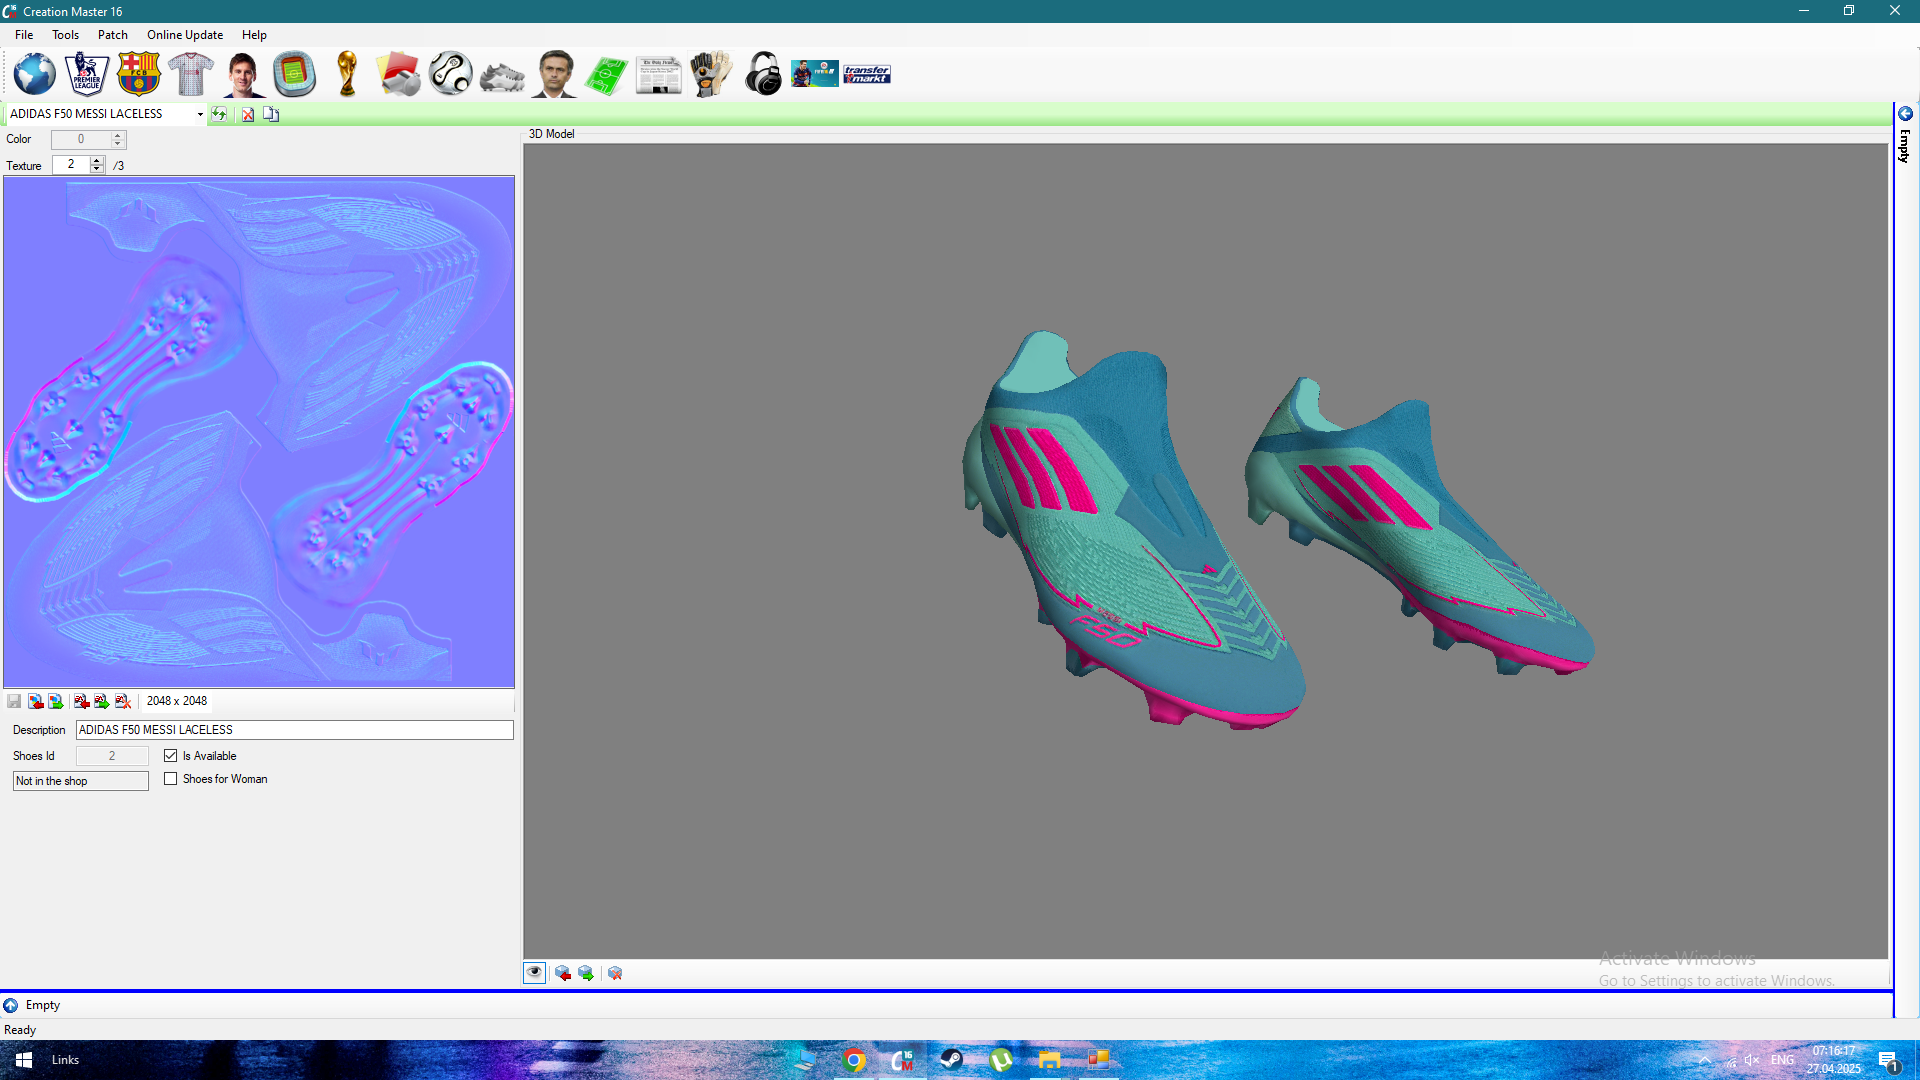
Task: Decrease the Color value stepper
Action: click(x=118, y=144)
